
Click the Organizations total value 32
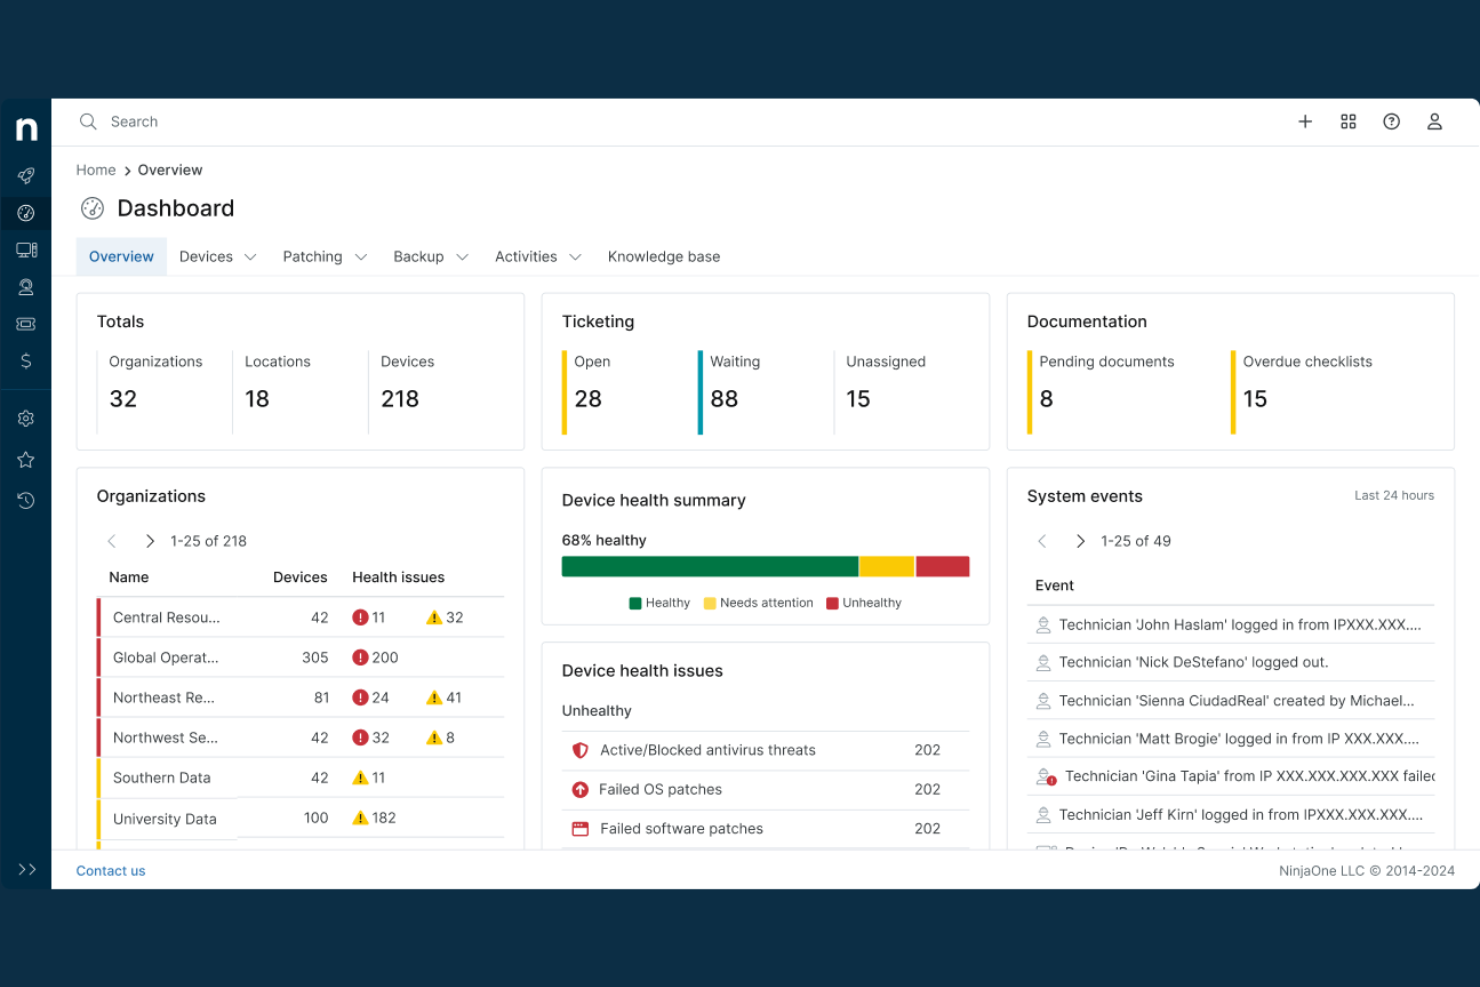click(x=123, y=399)
